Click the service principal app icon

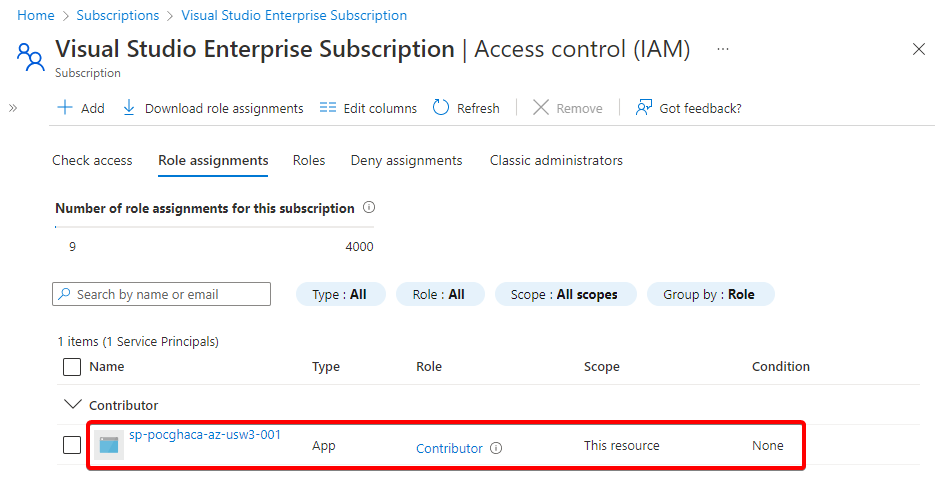click(x=109, y=445)
